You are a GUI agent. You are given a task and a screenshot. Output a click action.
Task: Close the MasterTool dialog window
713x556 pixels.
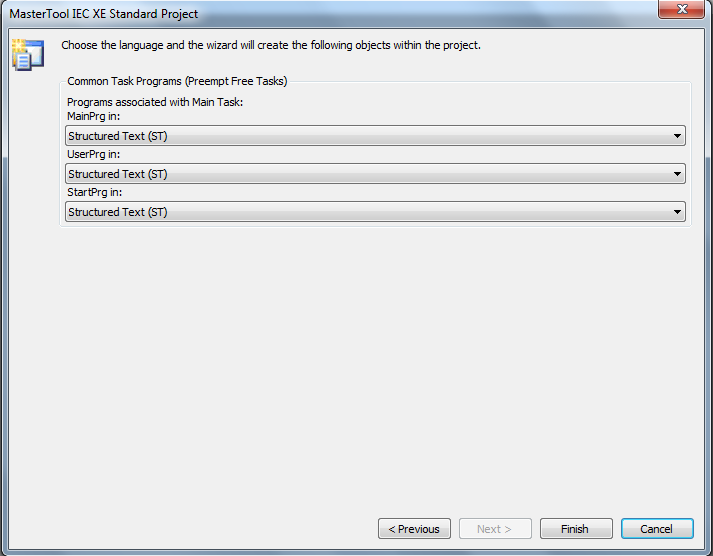[x=681, y=9]
